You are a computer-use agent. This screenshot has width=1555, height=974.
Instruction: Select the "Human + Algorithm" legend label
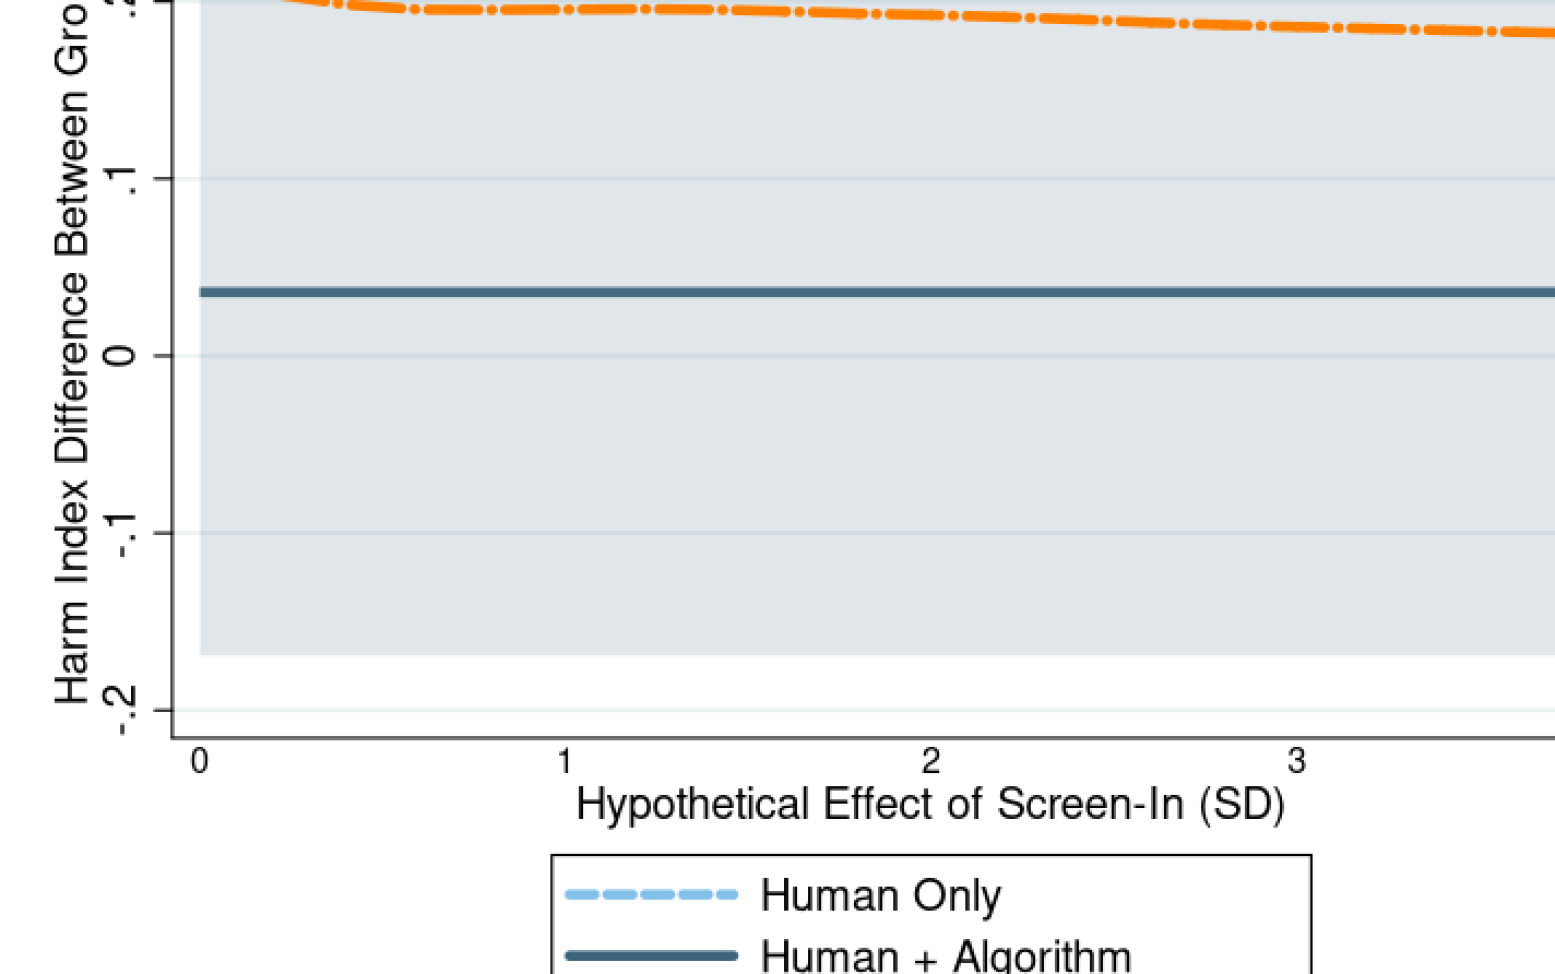945,956
